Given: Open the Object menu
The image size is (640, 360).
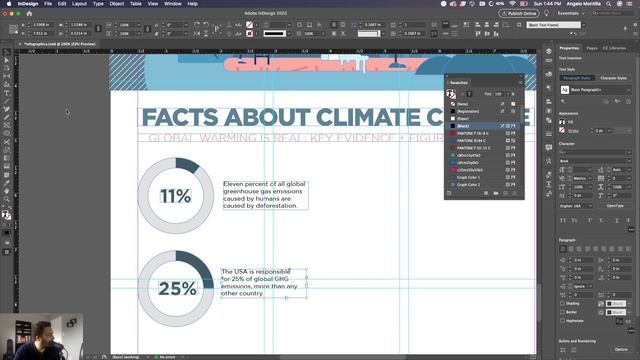Looking at the screenshot, I should (116, 4).
